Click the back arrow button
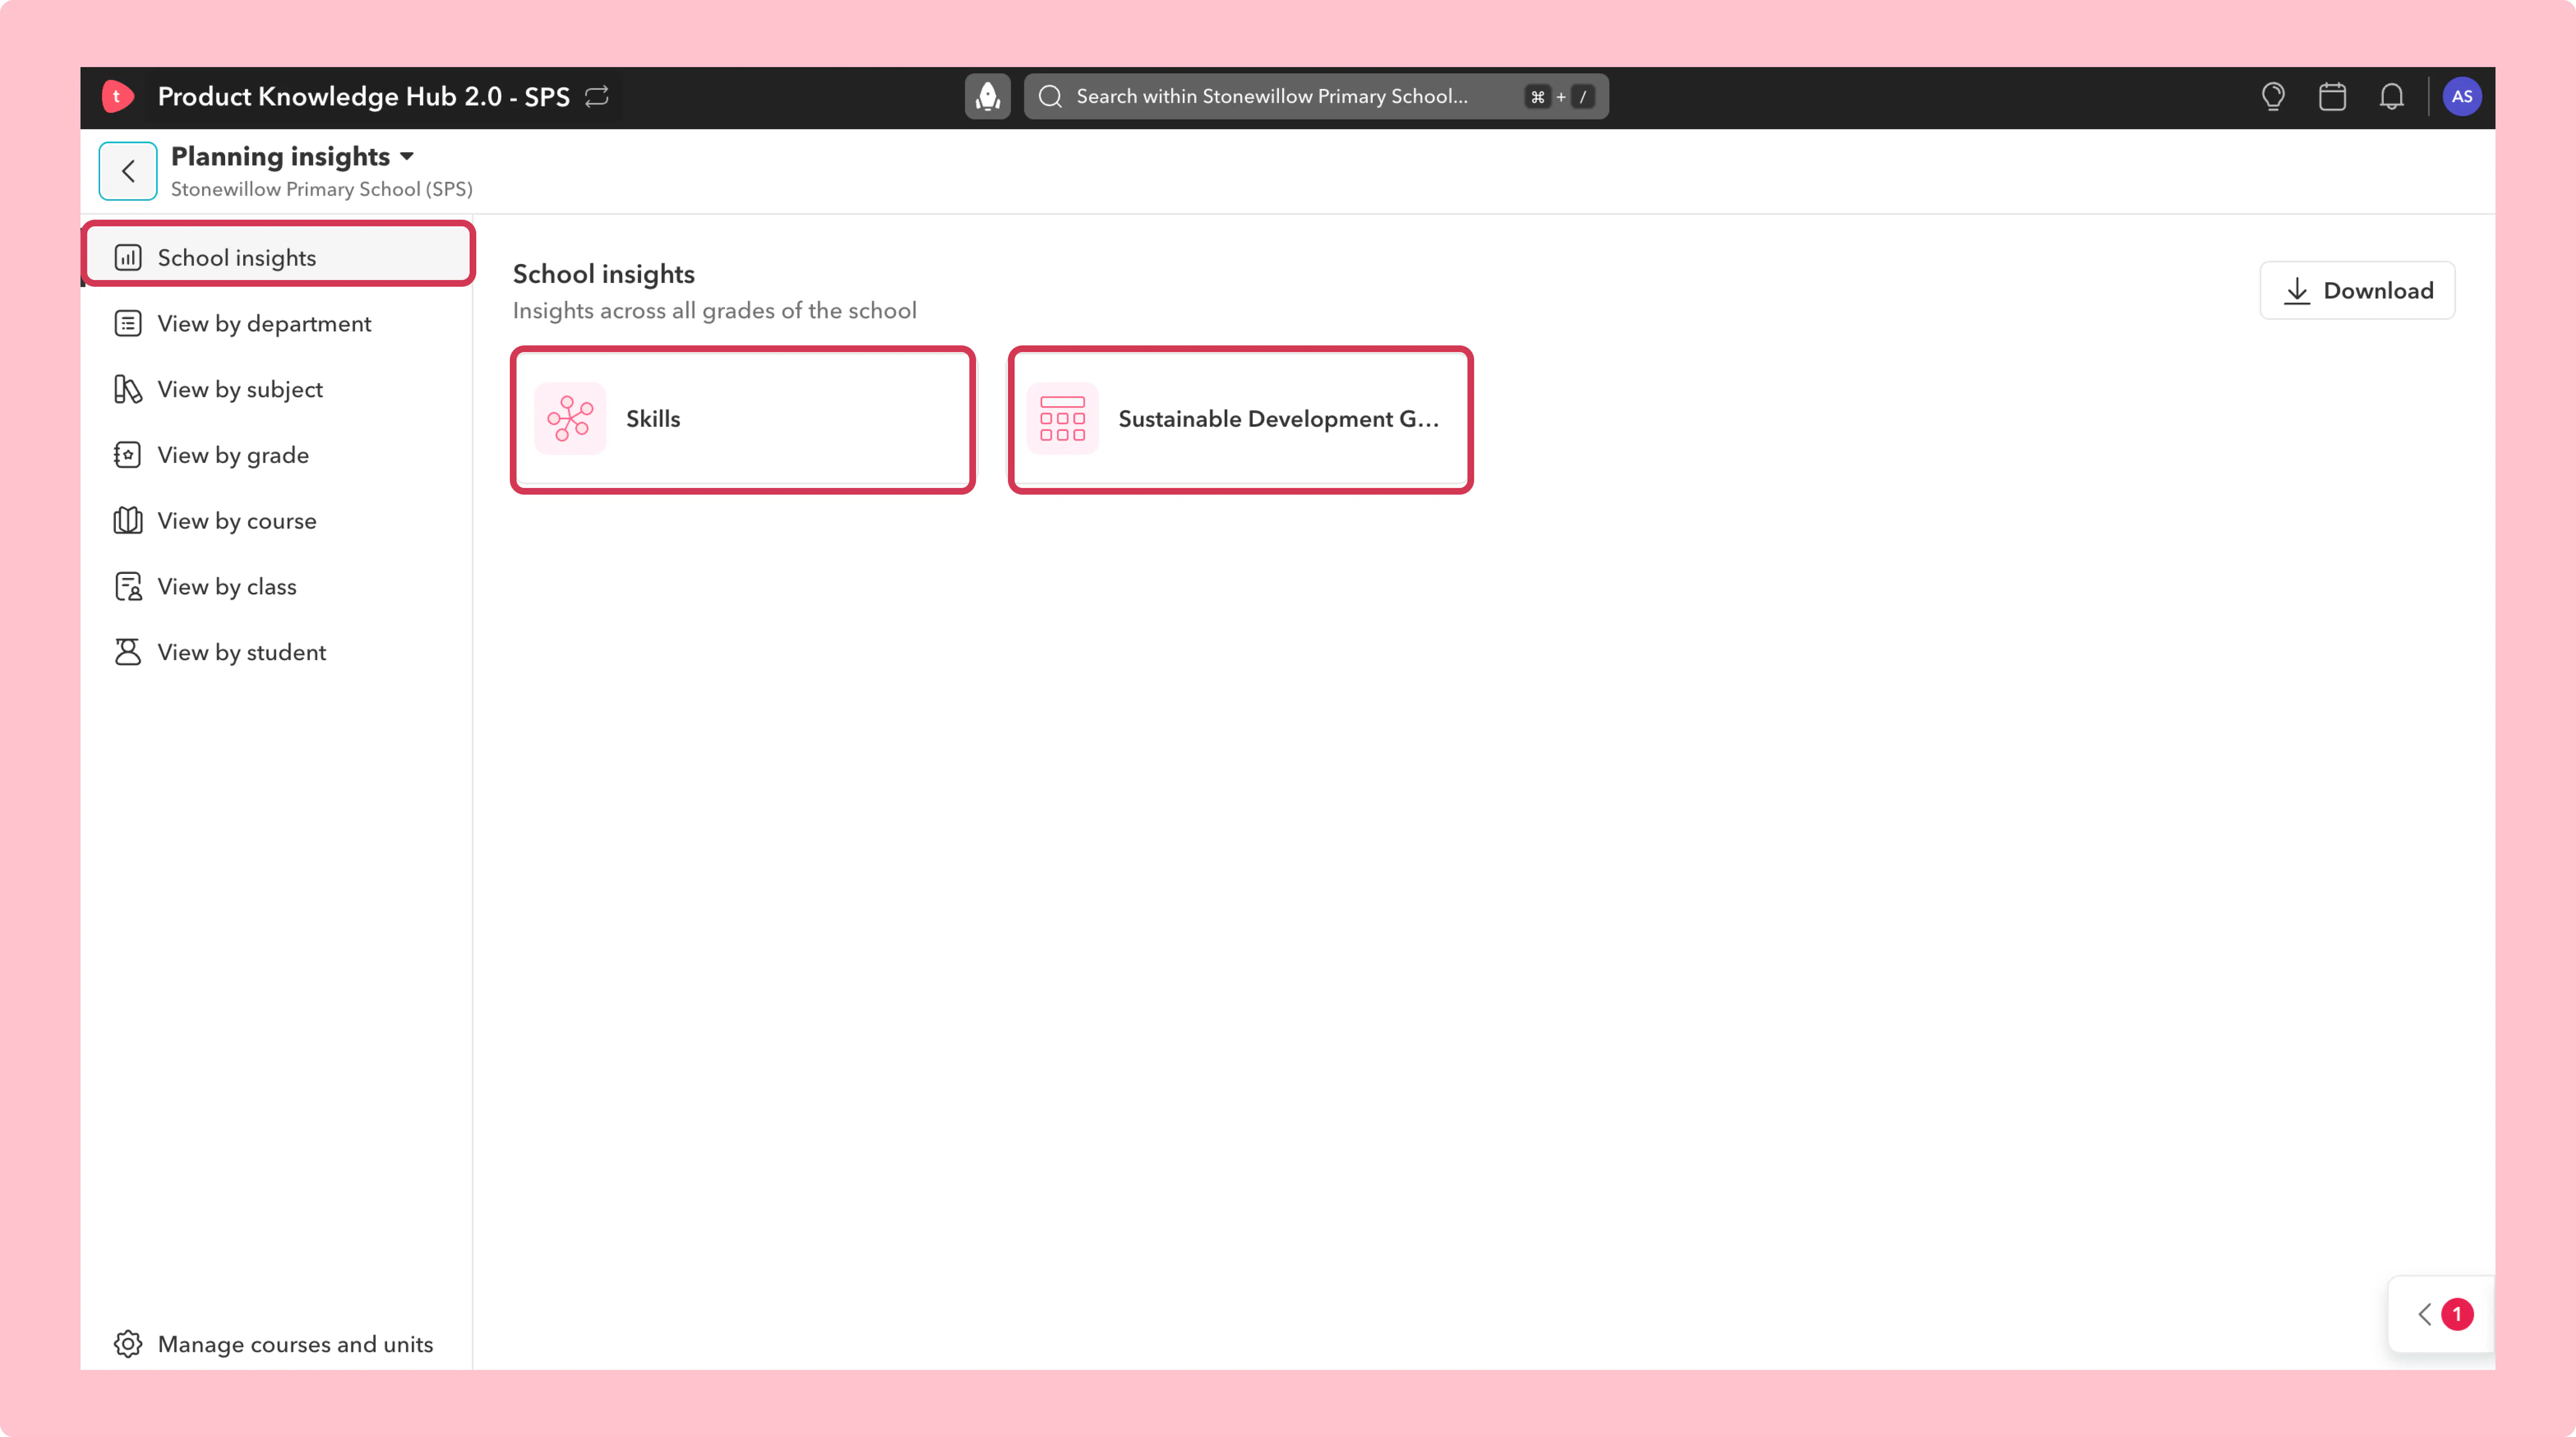Image resolution: width=2576 pixels, height=1437 pixels. [x=128, y=171]
